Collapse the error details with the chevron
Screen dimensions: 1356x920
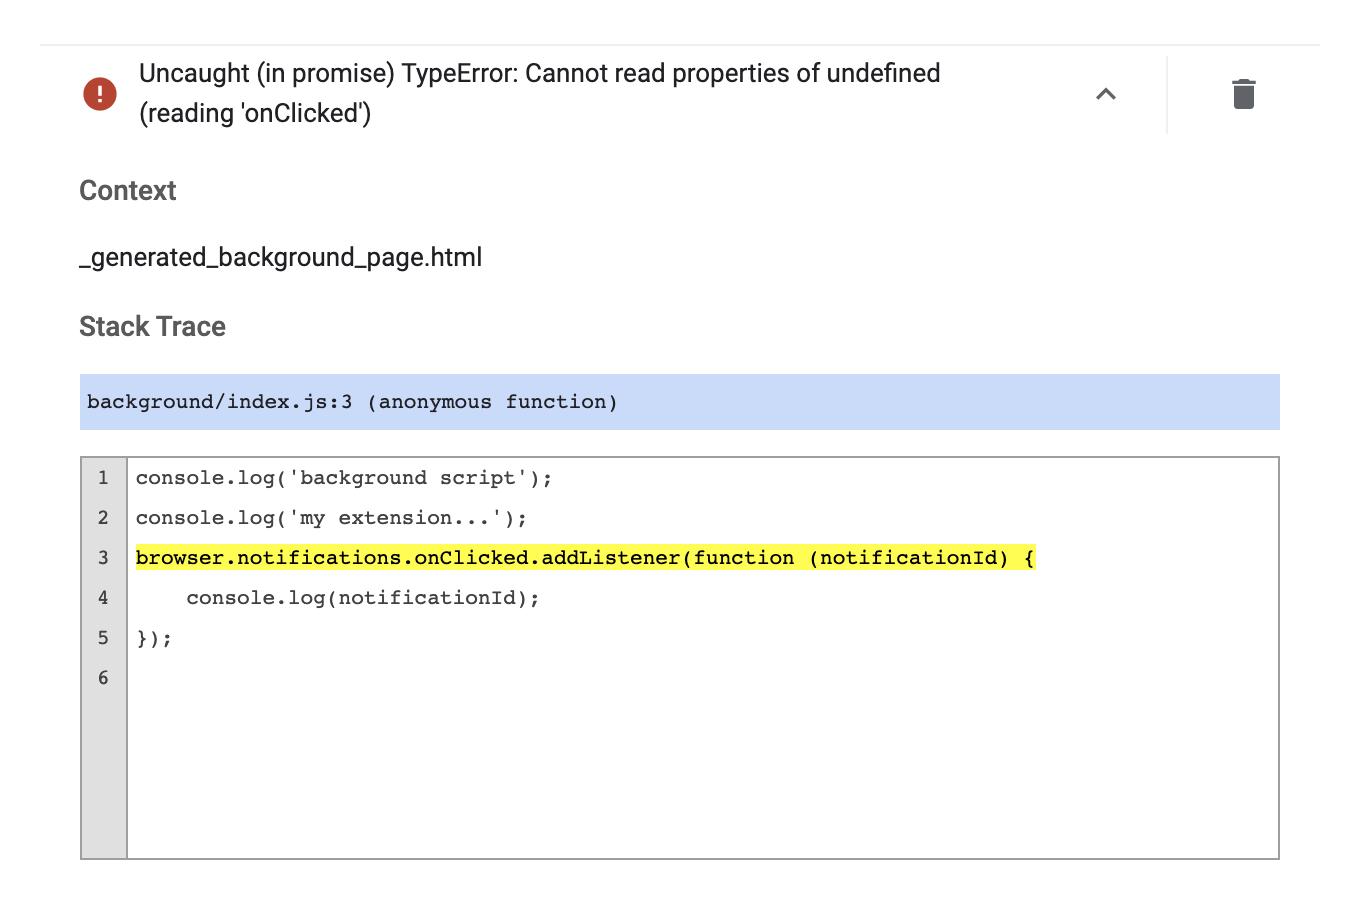(x=1106, y=93)
